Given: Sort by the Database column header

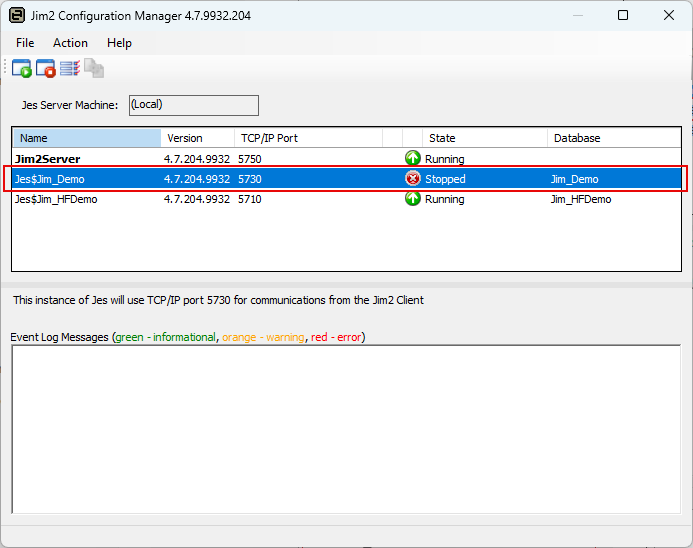Looking at the screenshot, I should tap(614, 138).
